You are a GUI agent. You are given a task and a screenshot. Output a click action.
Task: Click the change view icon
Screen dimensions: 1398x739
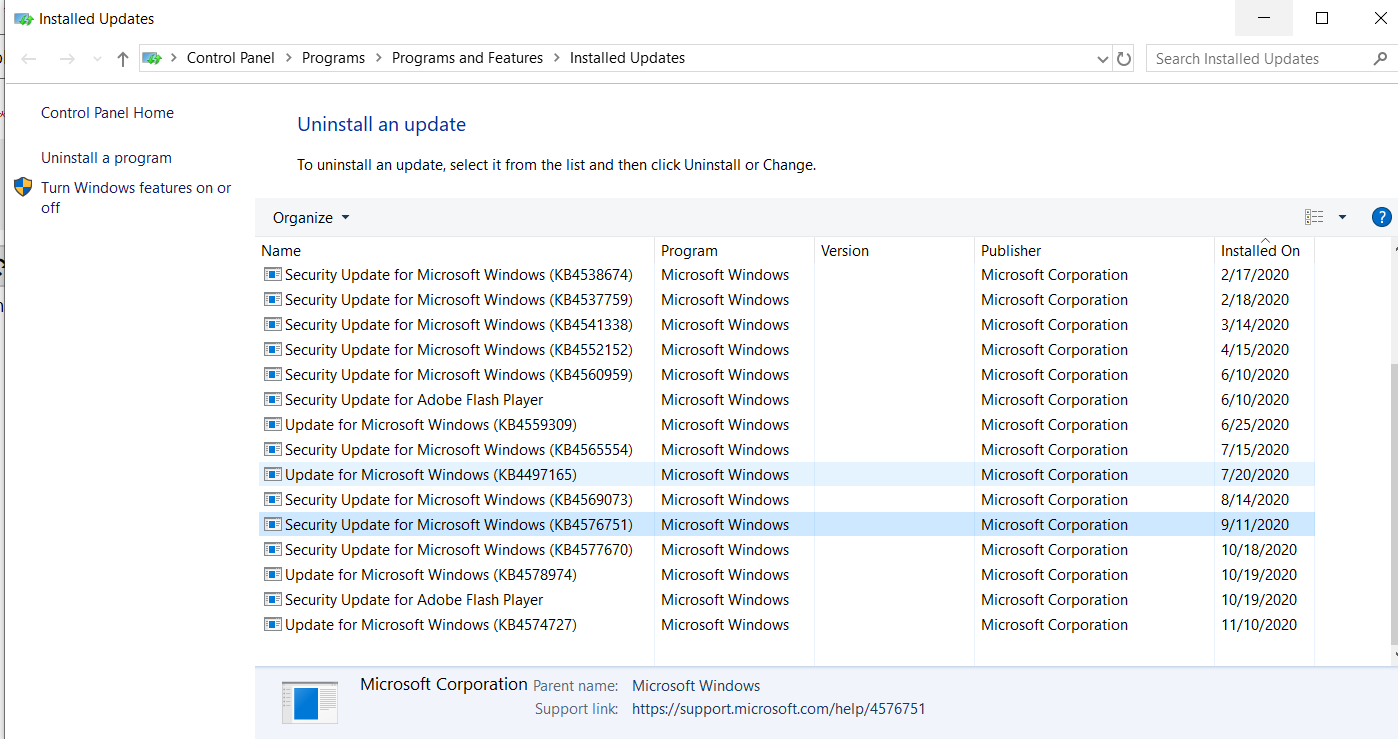click(1314, 217)
